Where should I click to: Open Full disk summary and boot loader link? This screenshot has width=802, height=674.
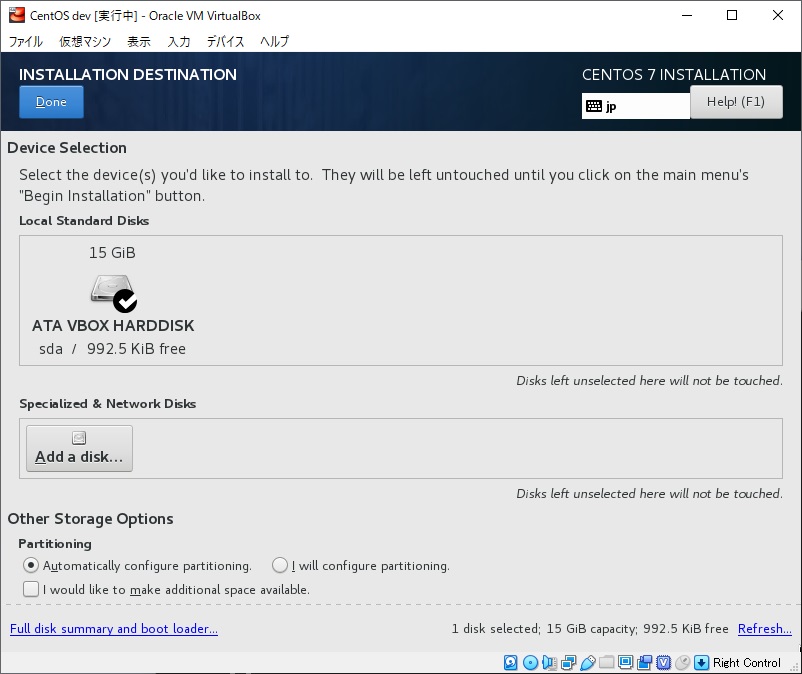tap(114, 628)
